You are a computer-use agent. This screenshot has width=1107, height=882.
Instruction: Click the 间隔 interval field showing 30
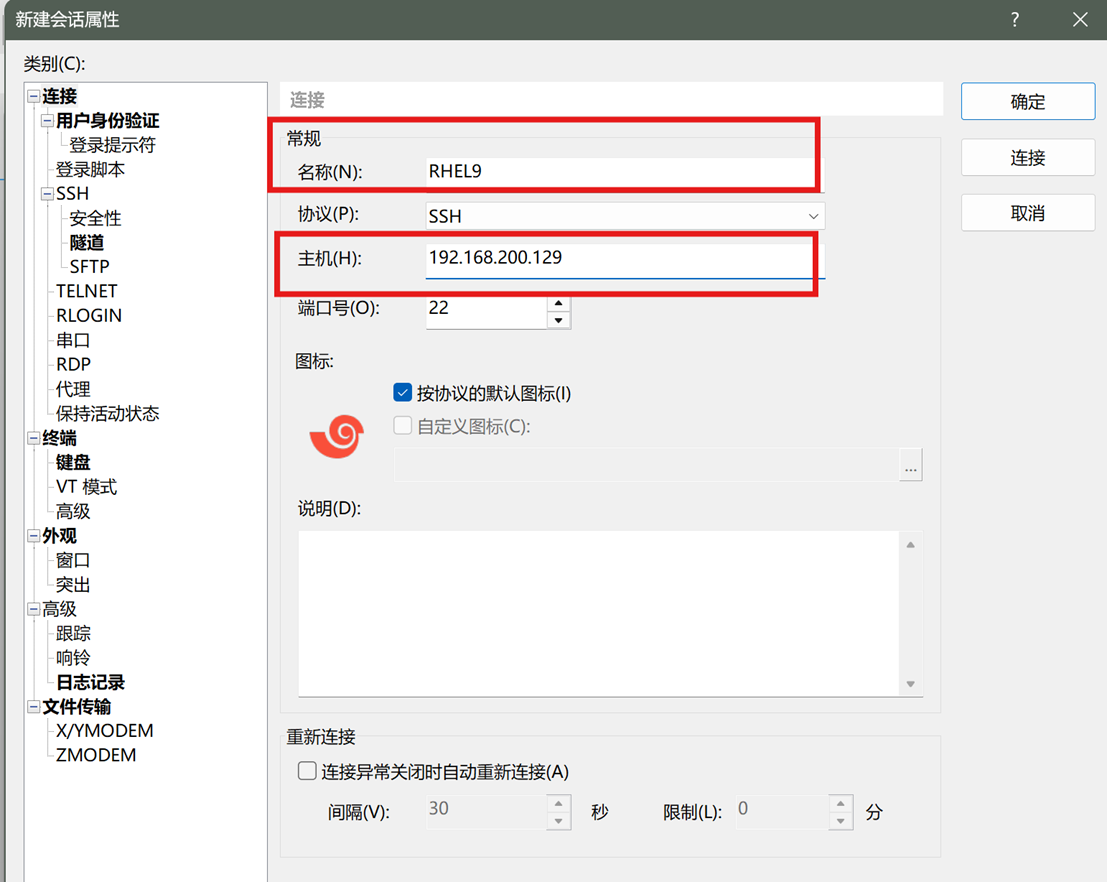click(486, 812)
